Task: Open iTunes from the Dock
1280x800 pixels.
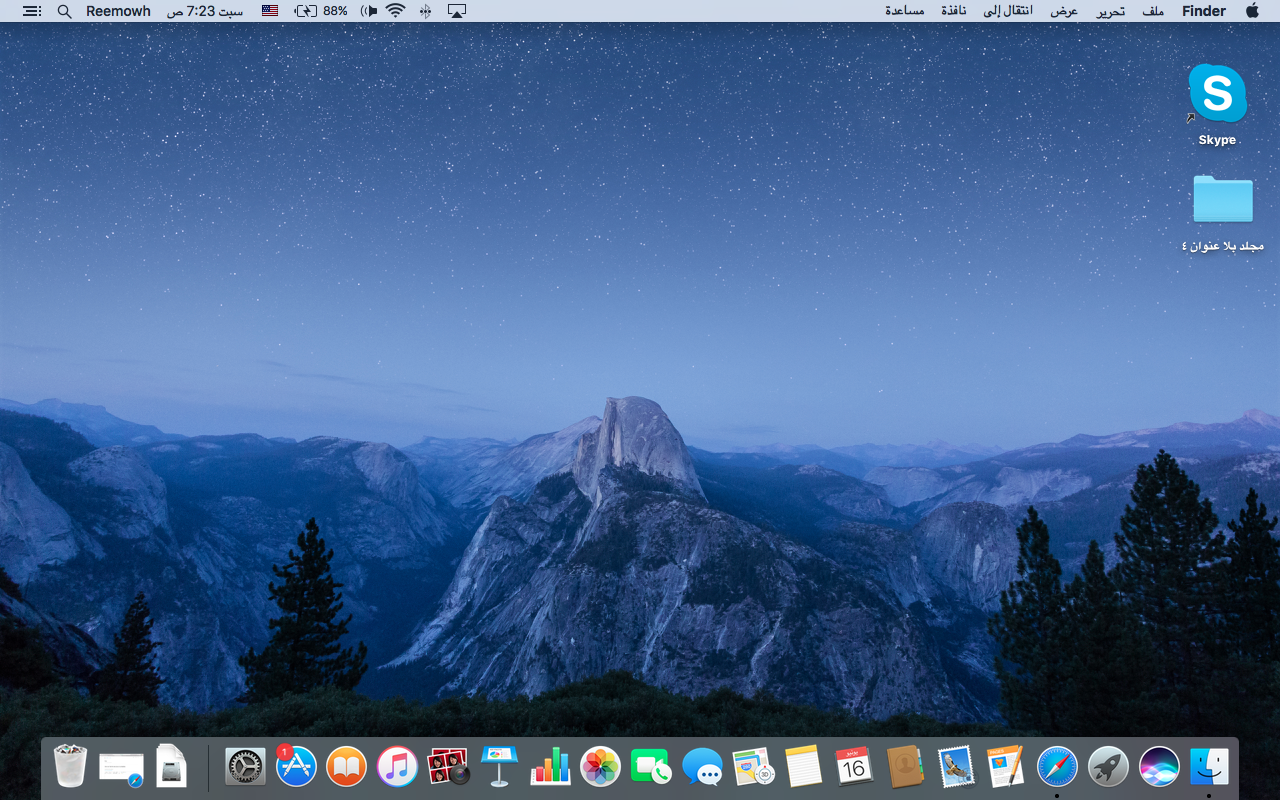Action: 397,767
